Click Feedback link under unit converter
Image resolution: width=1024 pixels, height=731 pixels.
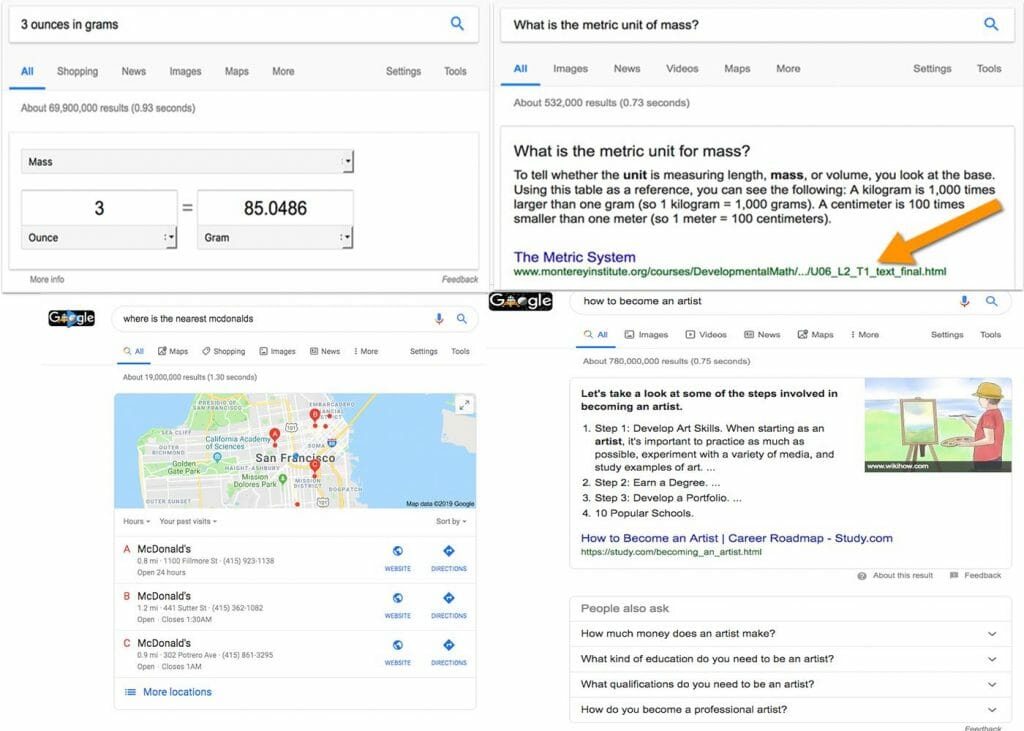[460, 279]
